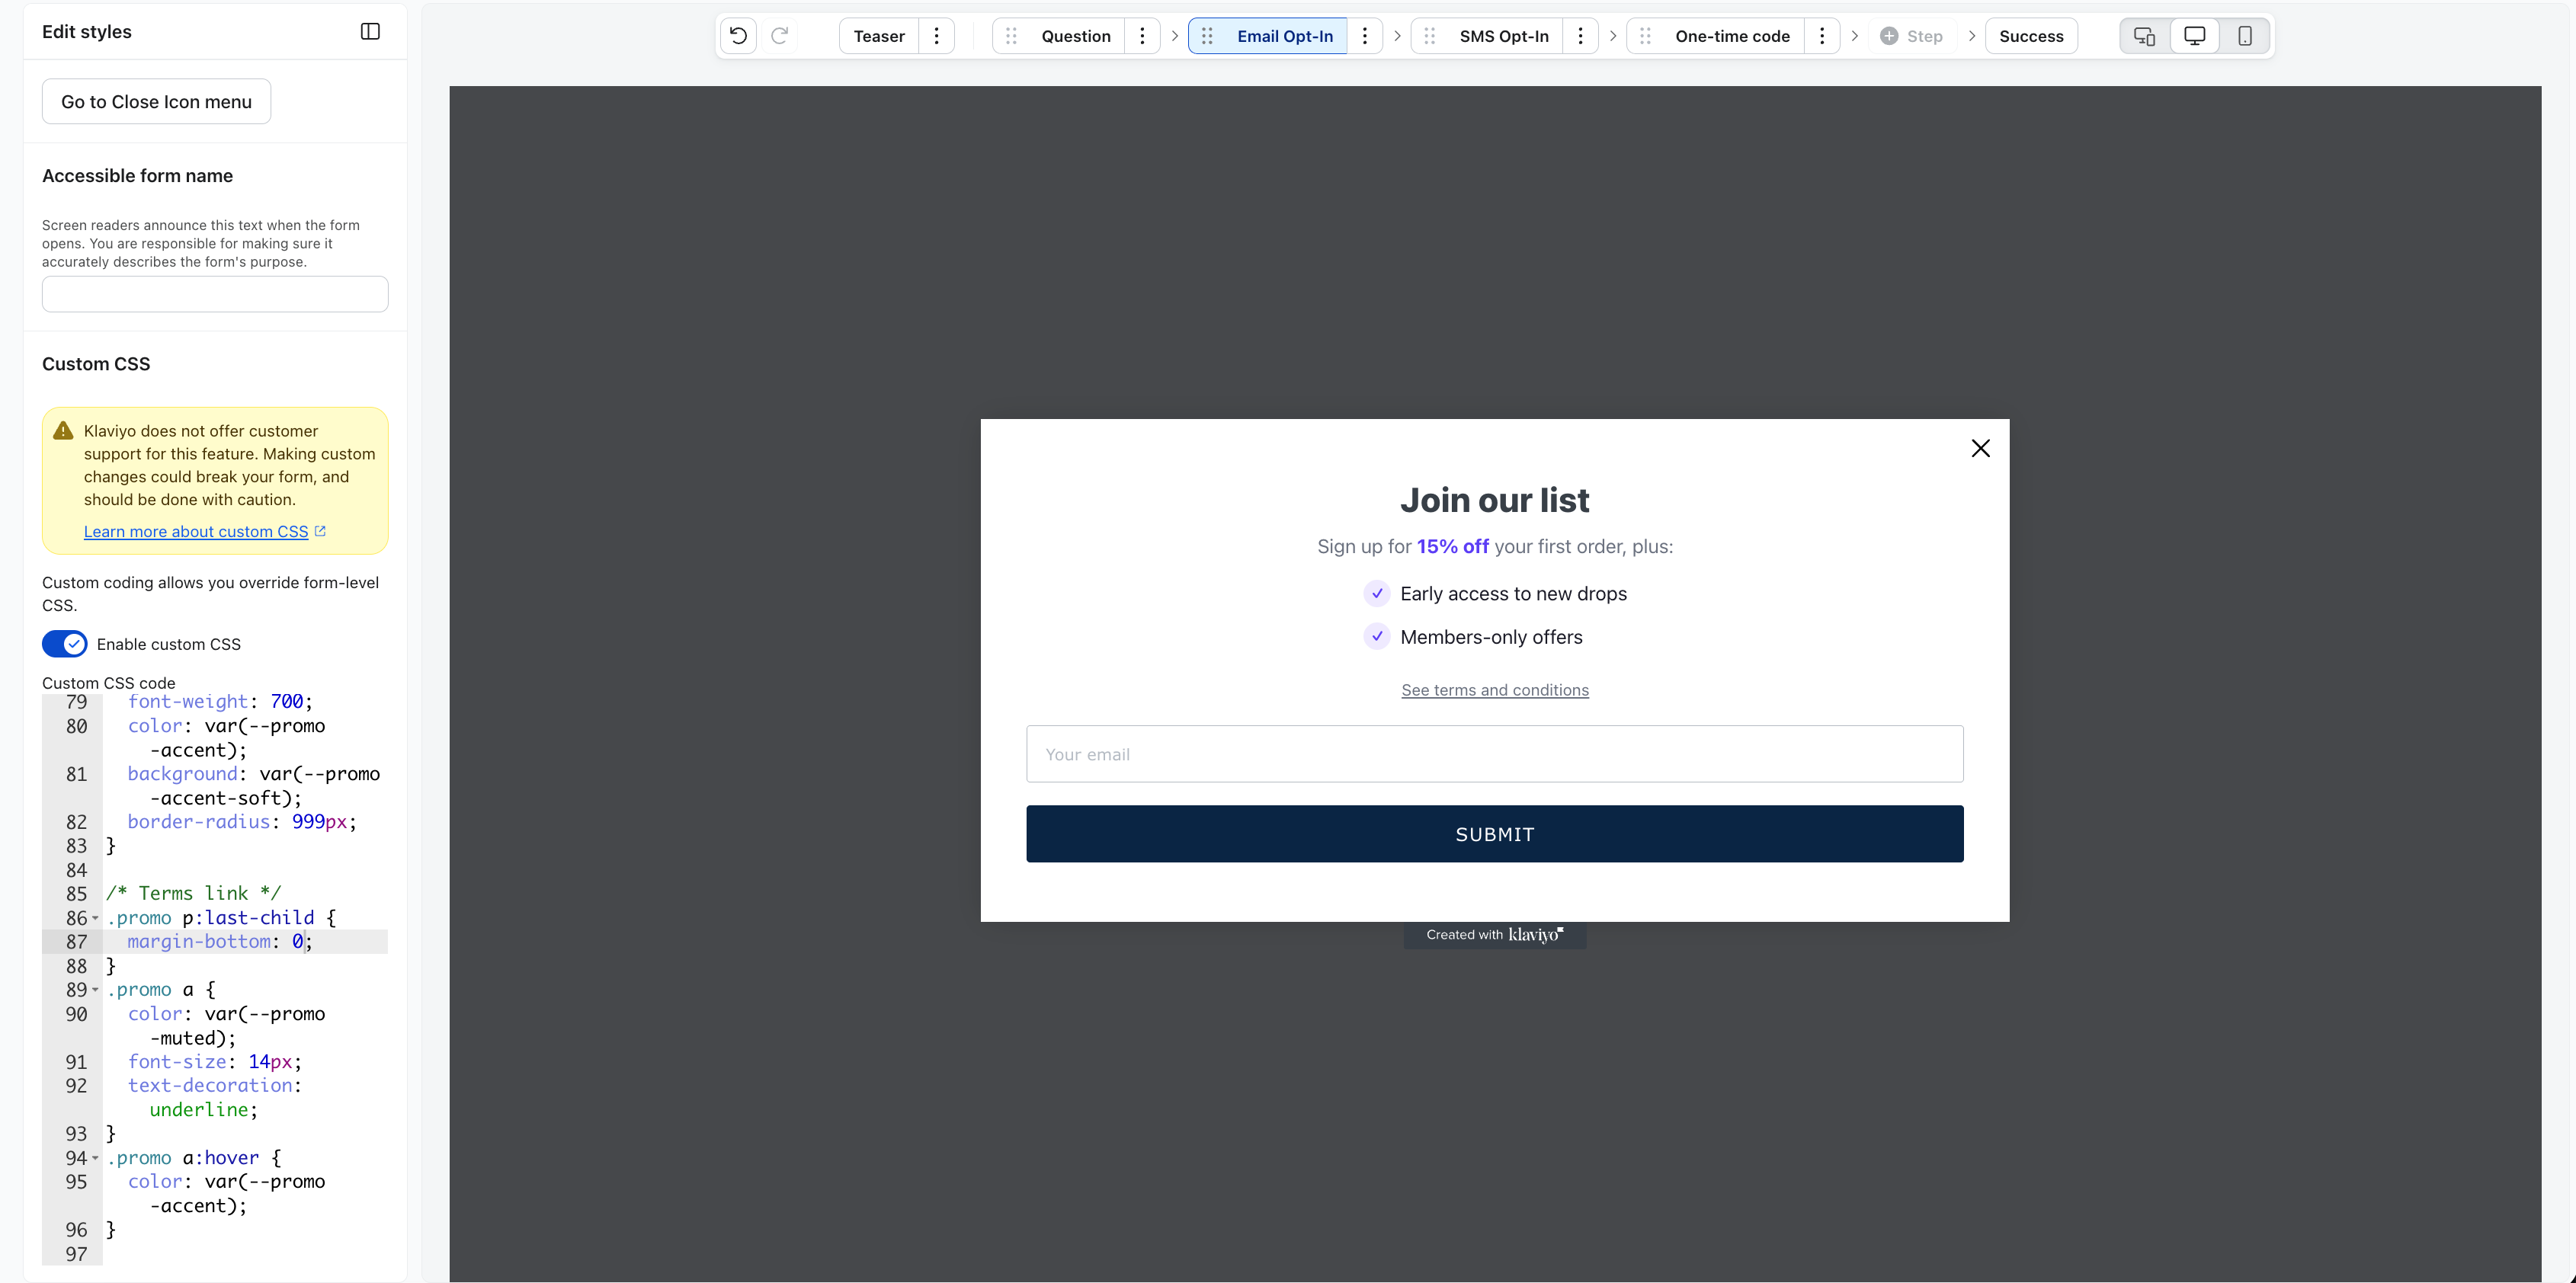Click the Accessible form name input field

[215, 294]
